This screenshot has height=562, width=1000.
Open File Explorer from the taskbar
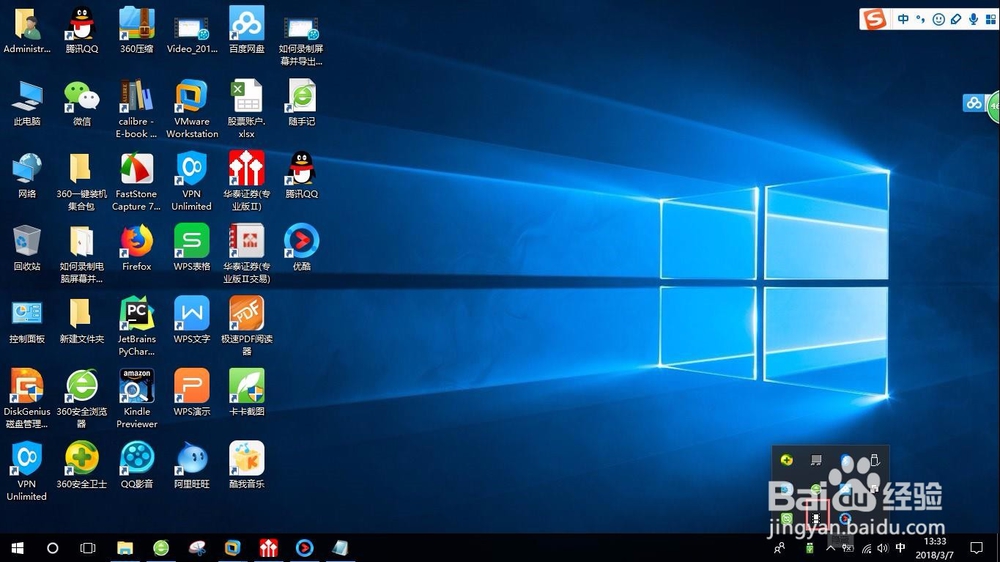click(125, 548)
